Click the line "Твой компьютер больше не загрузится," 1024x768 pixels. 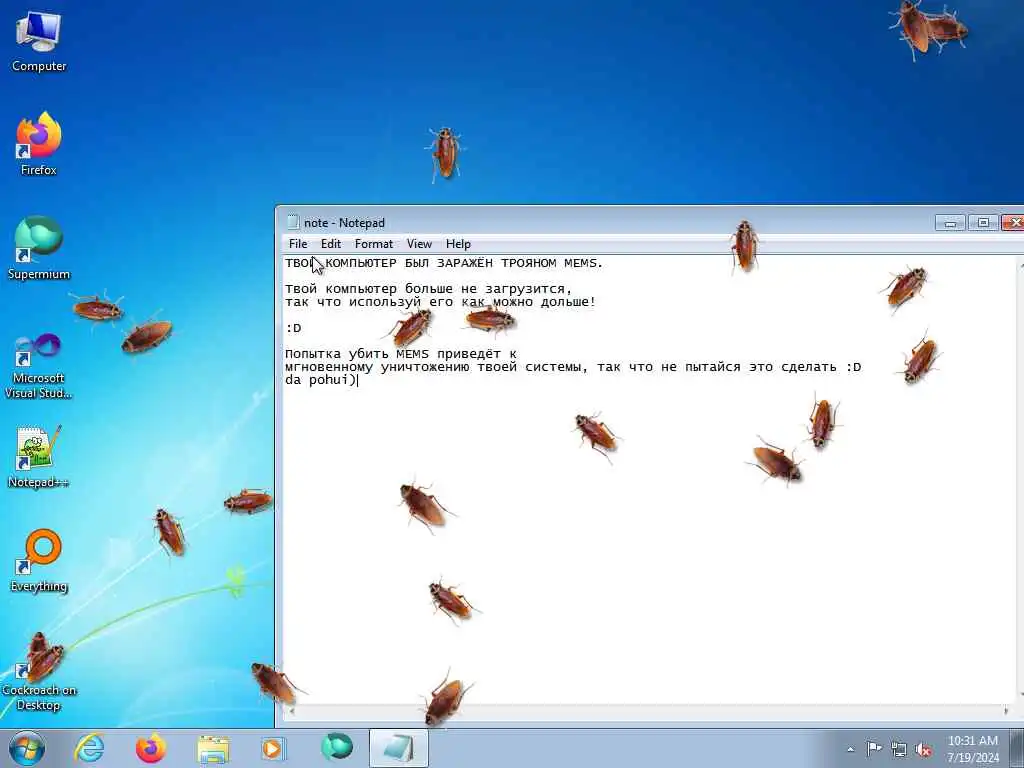[428, 289]
